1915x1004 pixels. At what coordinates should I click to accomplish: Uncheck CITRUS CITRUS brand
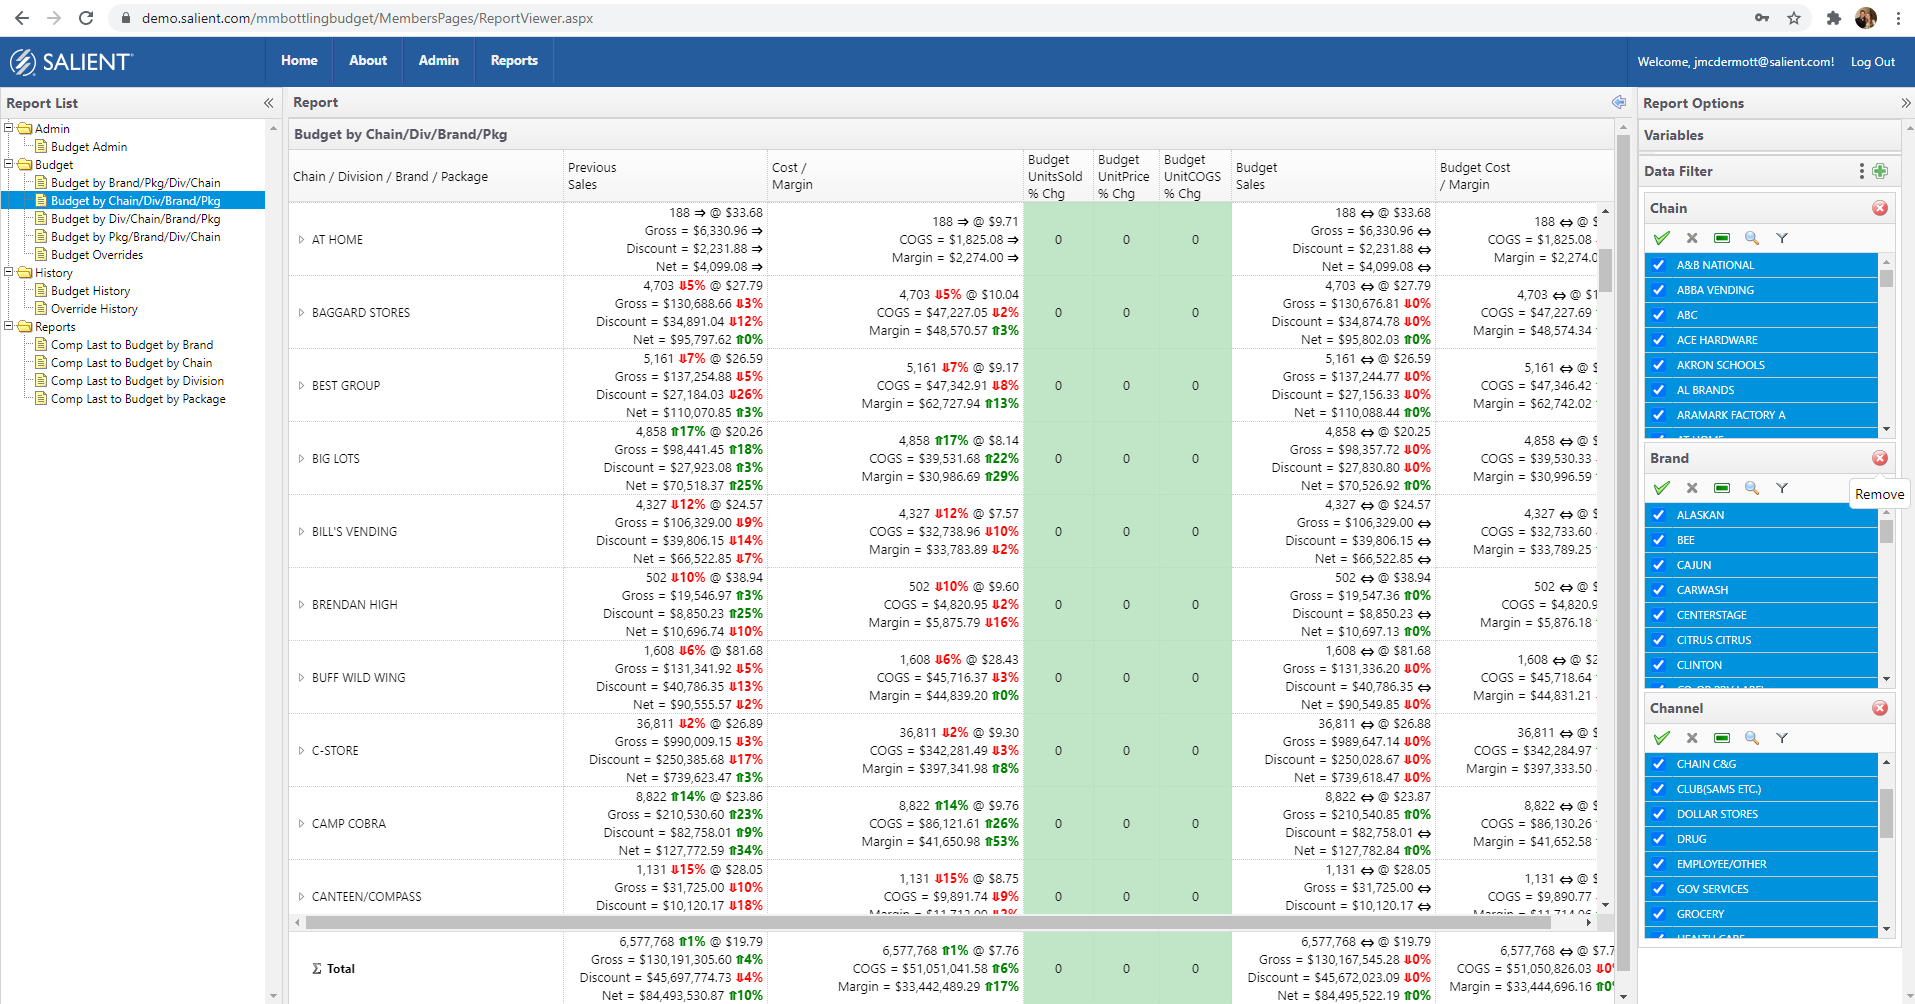[1659, 640]
